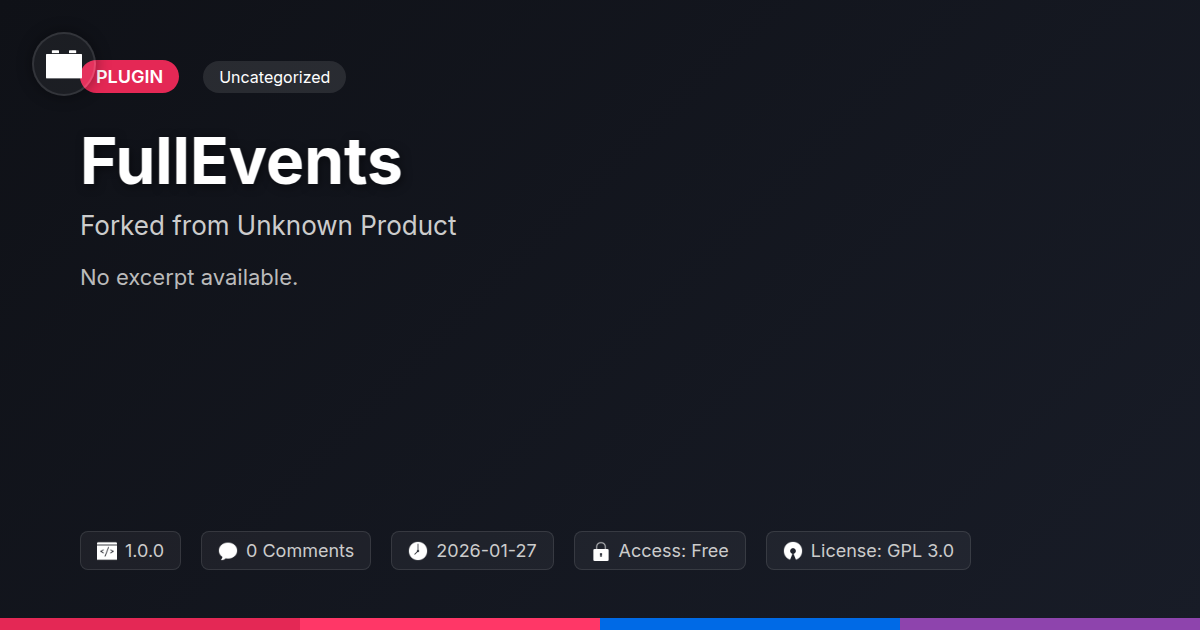The image size is (1200, 630).
Task: Select the Access: Free badge
Action: (x=660, y=551)
